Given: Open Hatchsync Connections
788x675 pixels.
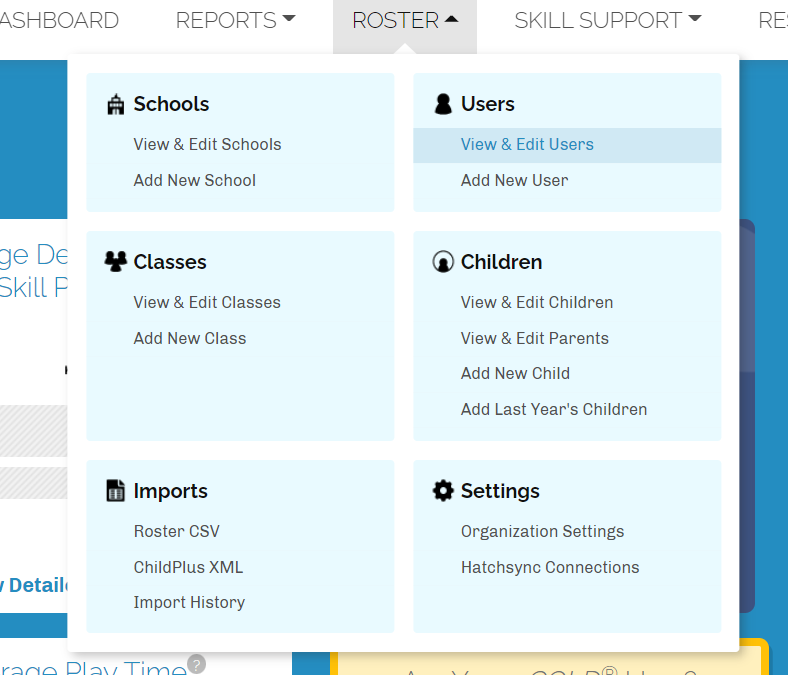Looking at the screenshot, I should point(550,568).
